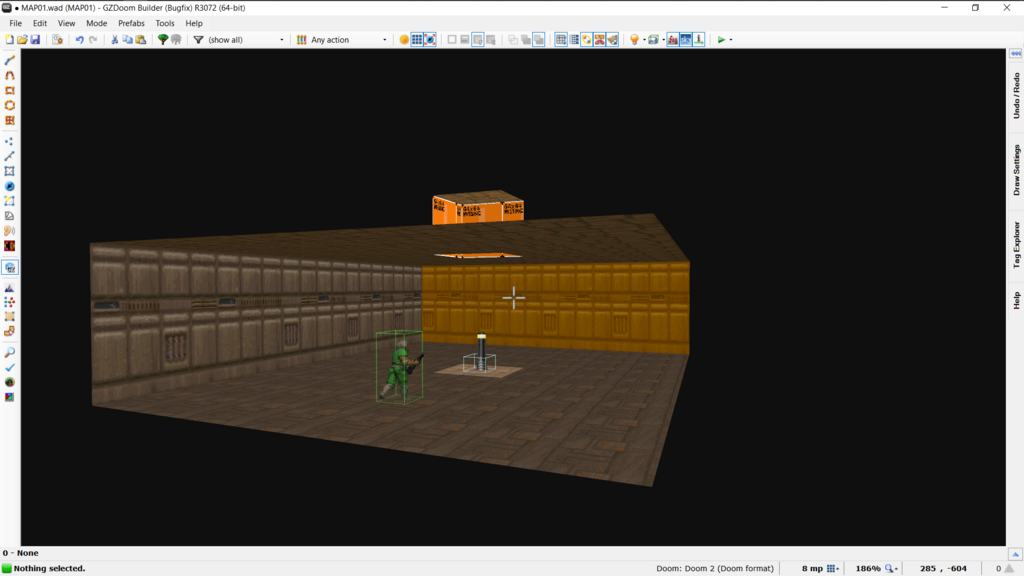Select the Draw Rectangle tool in the left sidebar
The height and width of the screenshot is (576, 1024).
tap(10, 90)
